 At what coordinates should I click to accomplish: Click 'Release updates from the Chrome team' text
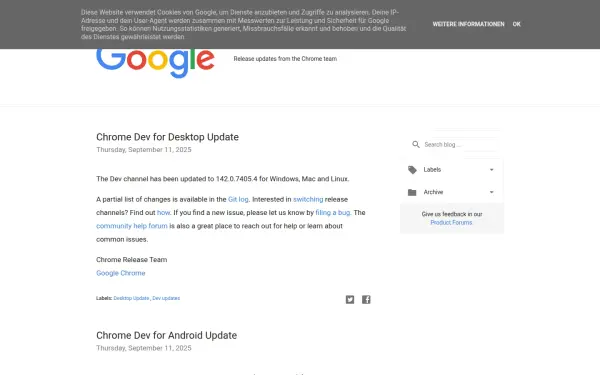pos(285,59)
